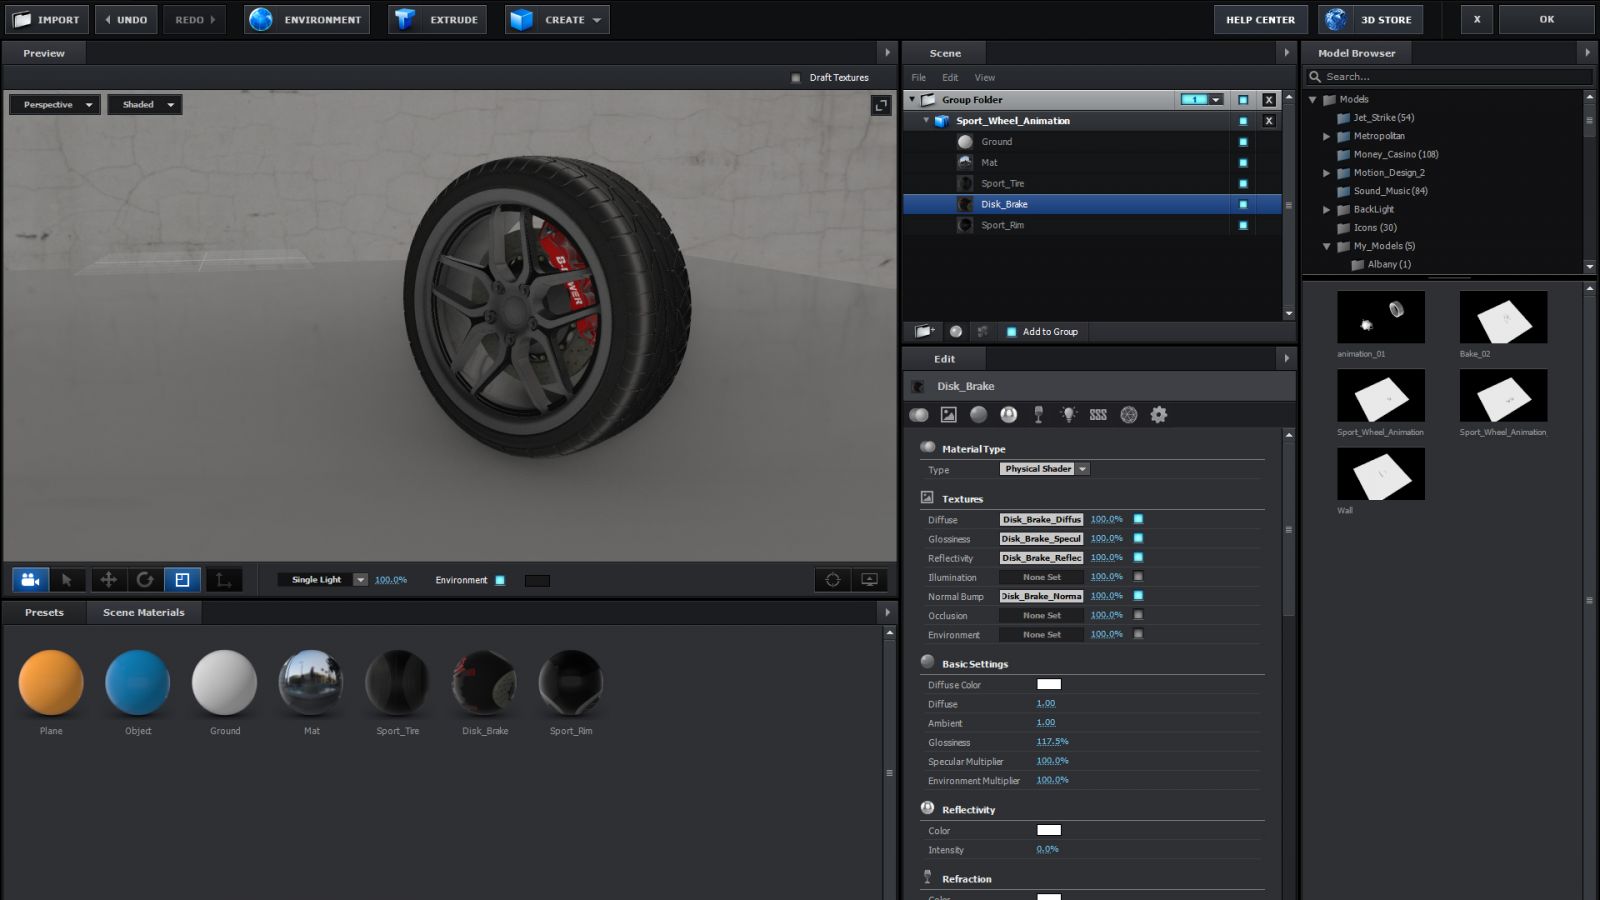The height and width of the screenshot is (900, 1600).
Task: Select the camera tool in the preview toolbar
Action: [x=30, y=580]
